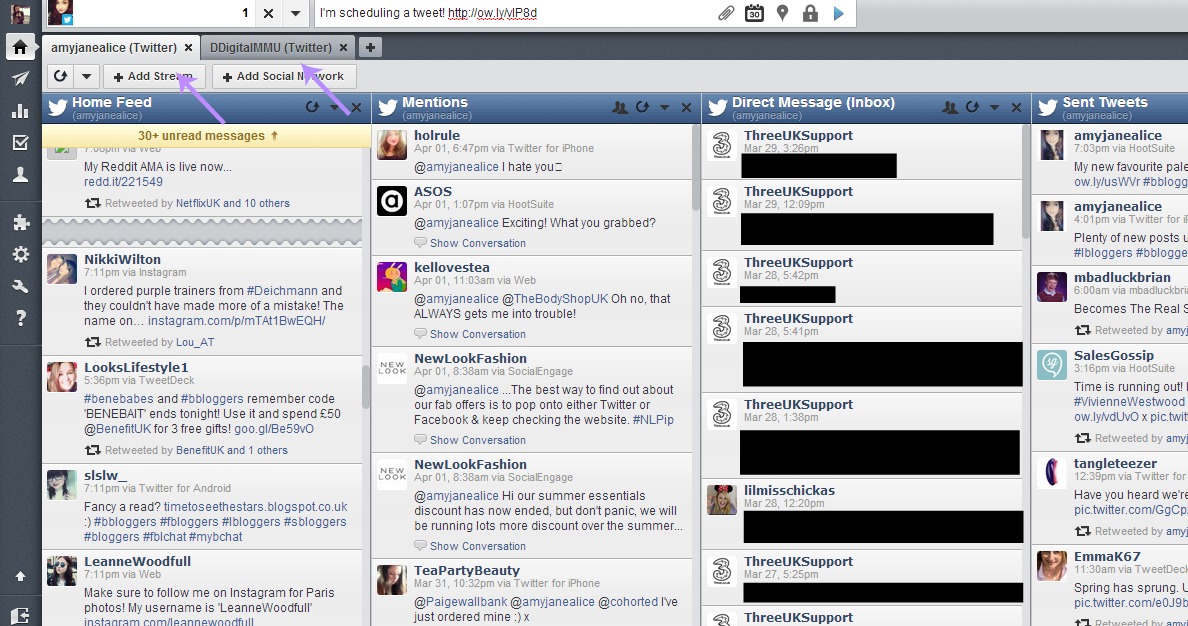Open the NikkiWilton avatar in Home Feed
This screenshot has width=1188, height=626.
tap(61, 269)
